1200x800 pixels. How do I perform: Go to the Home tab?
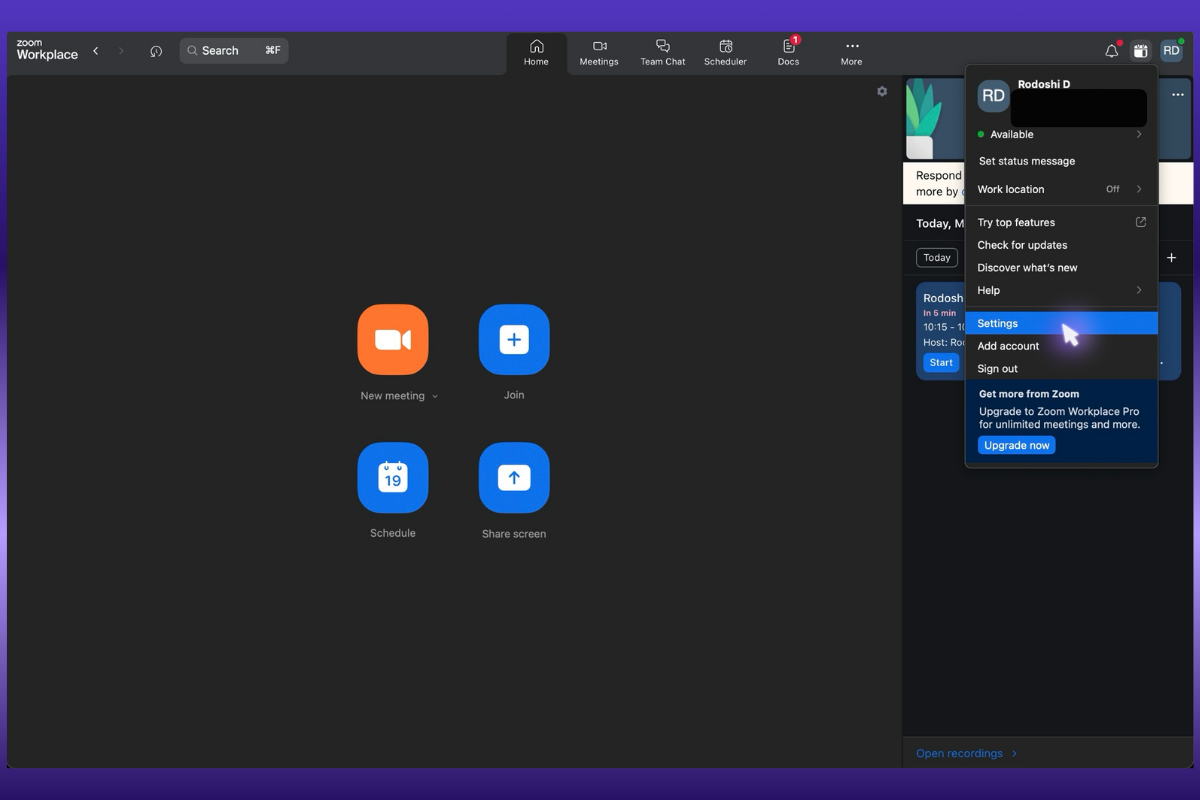pos(536,53)
